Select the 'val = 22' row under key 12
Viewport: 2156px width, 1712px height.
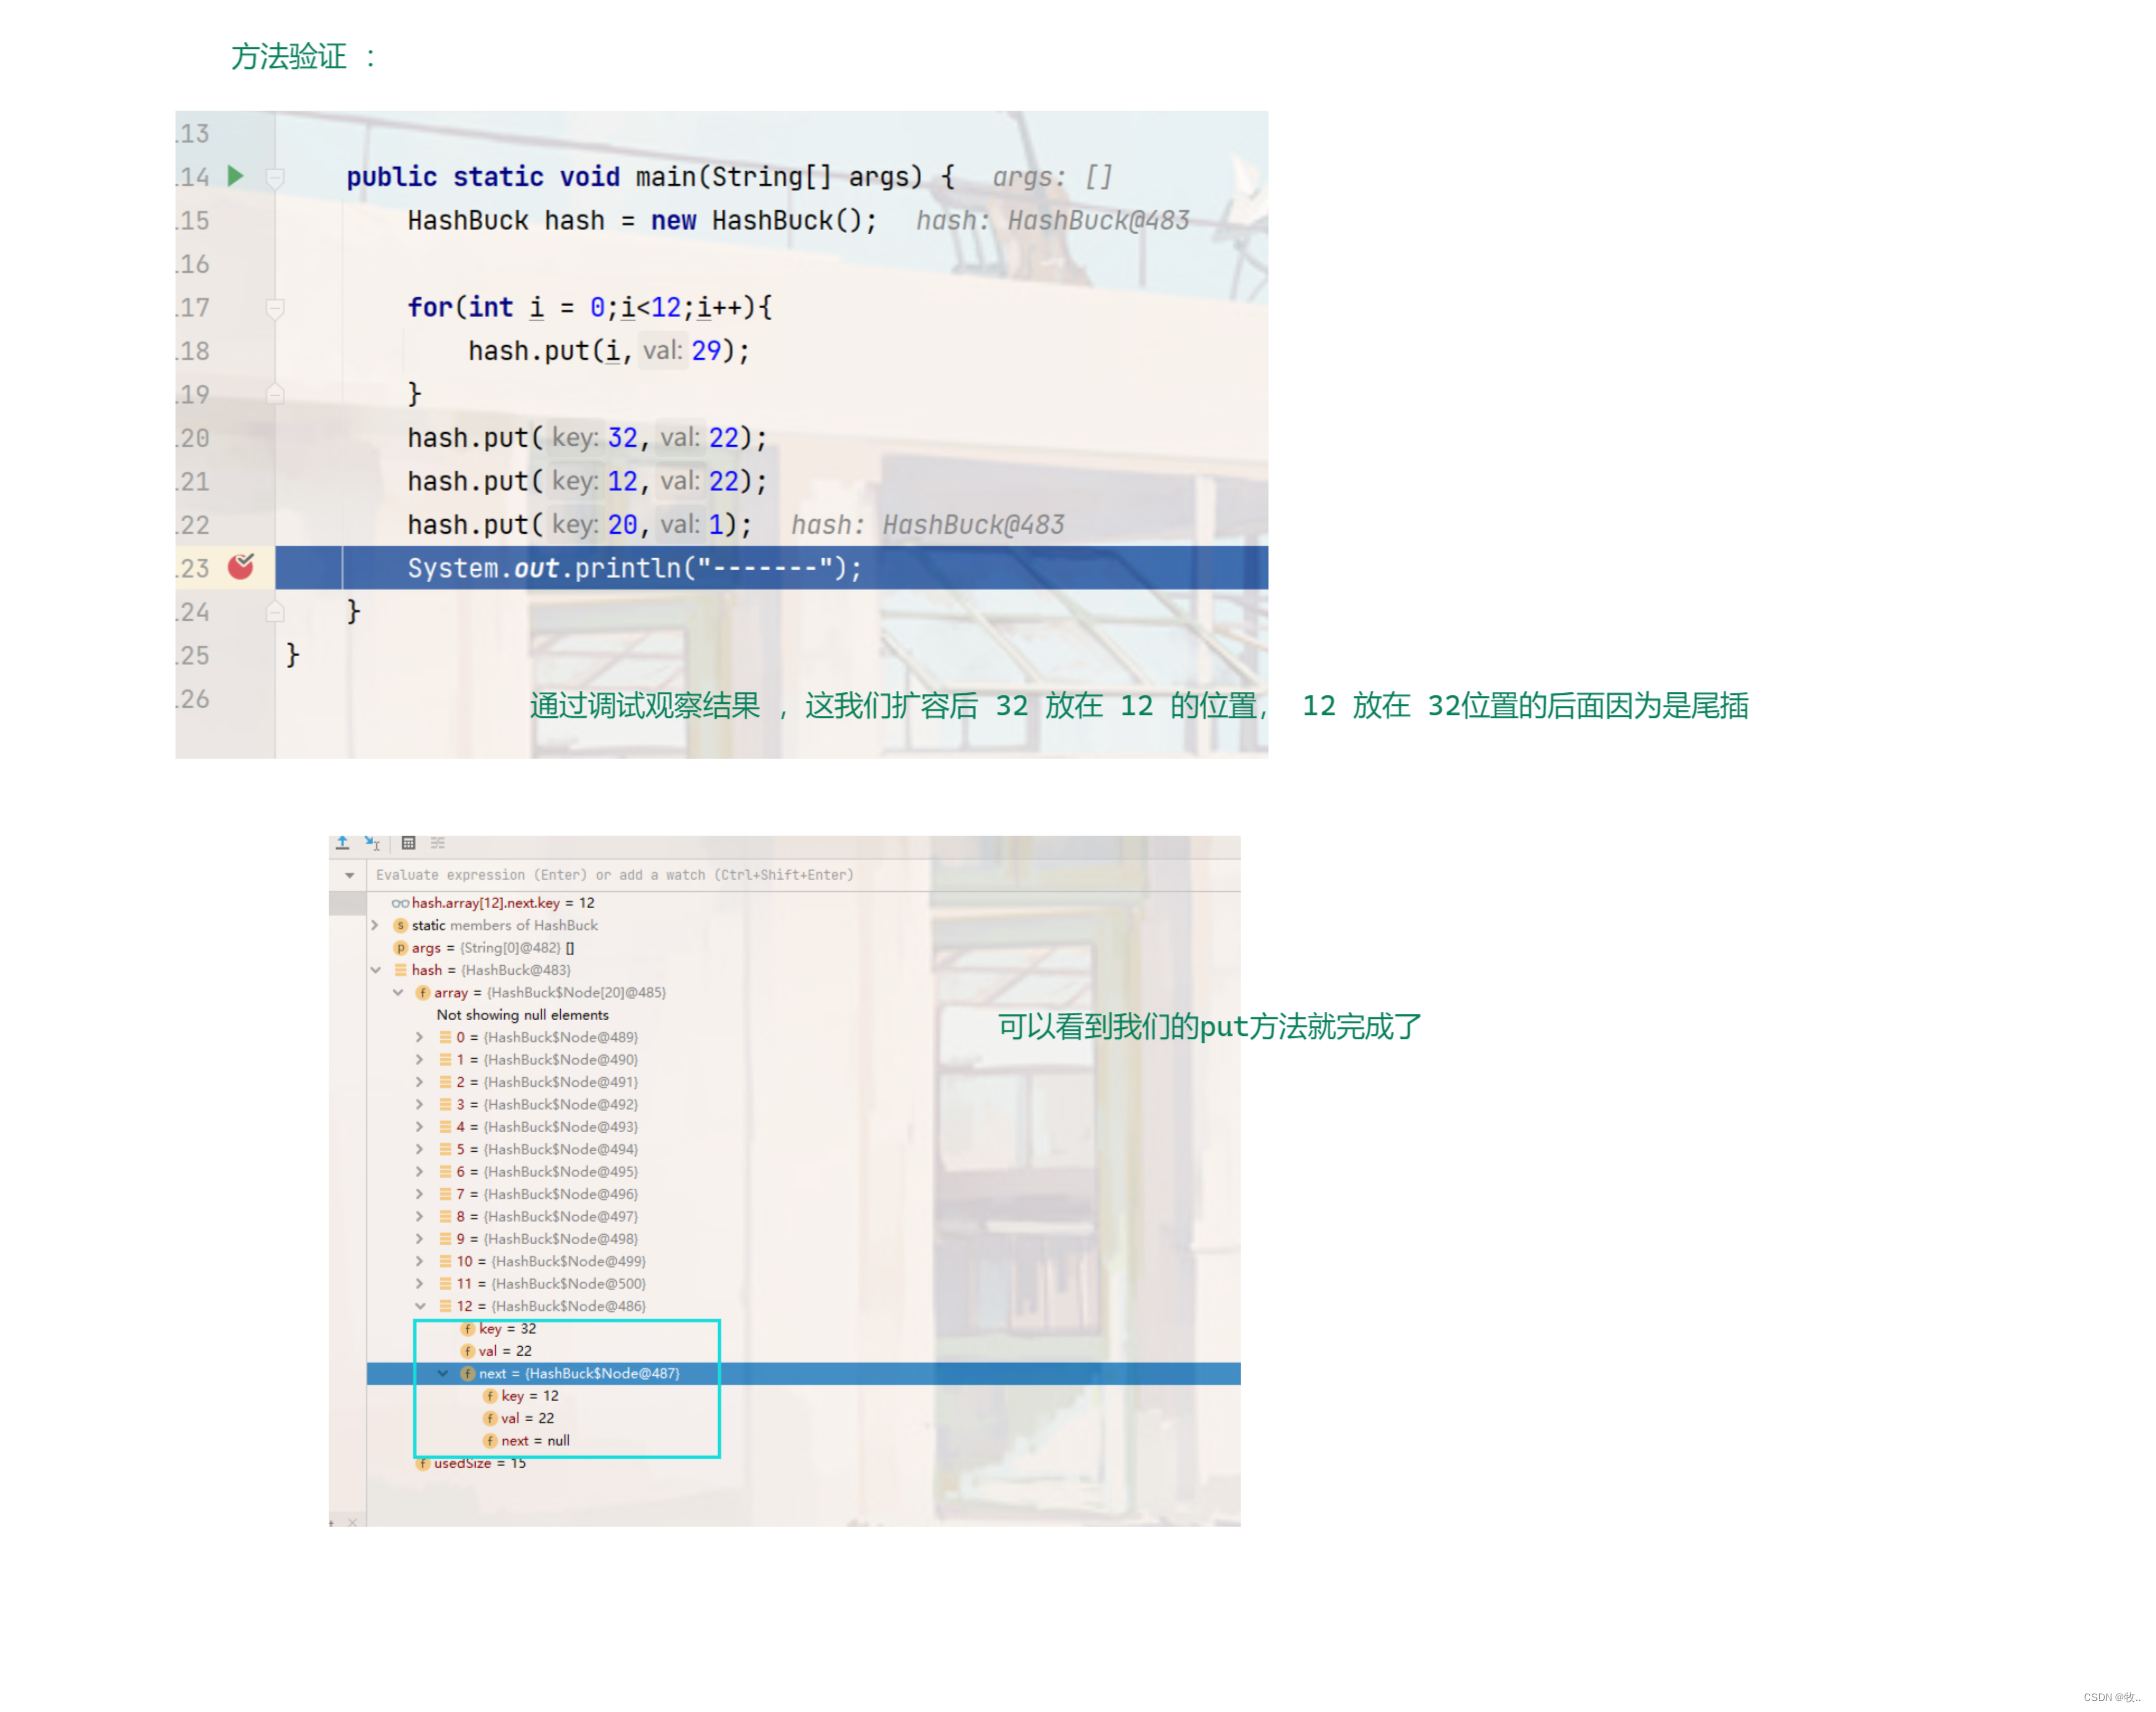click(x=519, y=1418)
